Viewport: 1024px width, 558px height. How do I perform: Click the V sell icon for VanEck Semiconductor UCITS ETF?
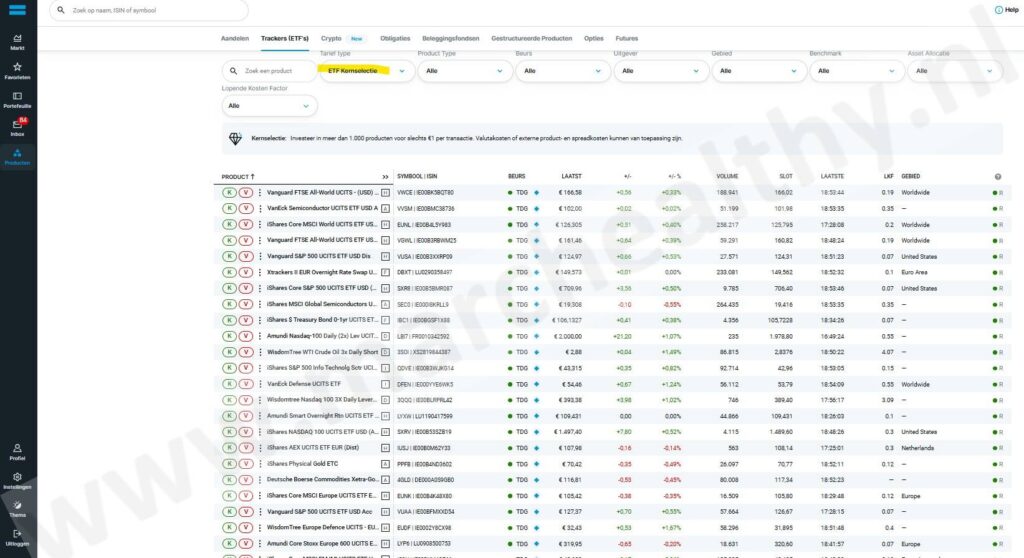(x=246, y=208)
